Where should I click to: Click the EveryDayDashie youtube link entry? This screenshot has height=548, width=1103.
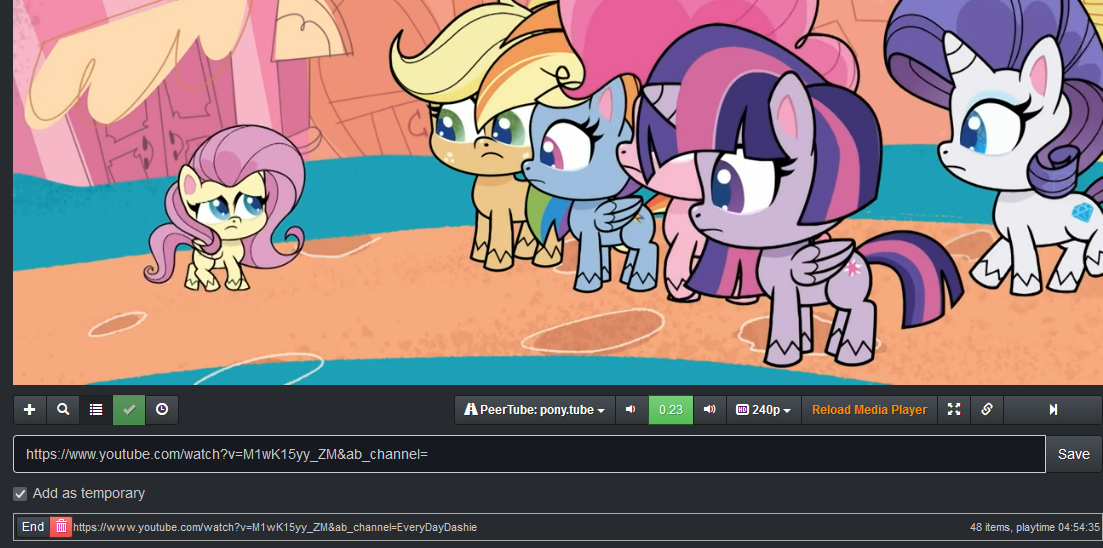tap(275, 527)
